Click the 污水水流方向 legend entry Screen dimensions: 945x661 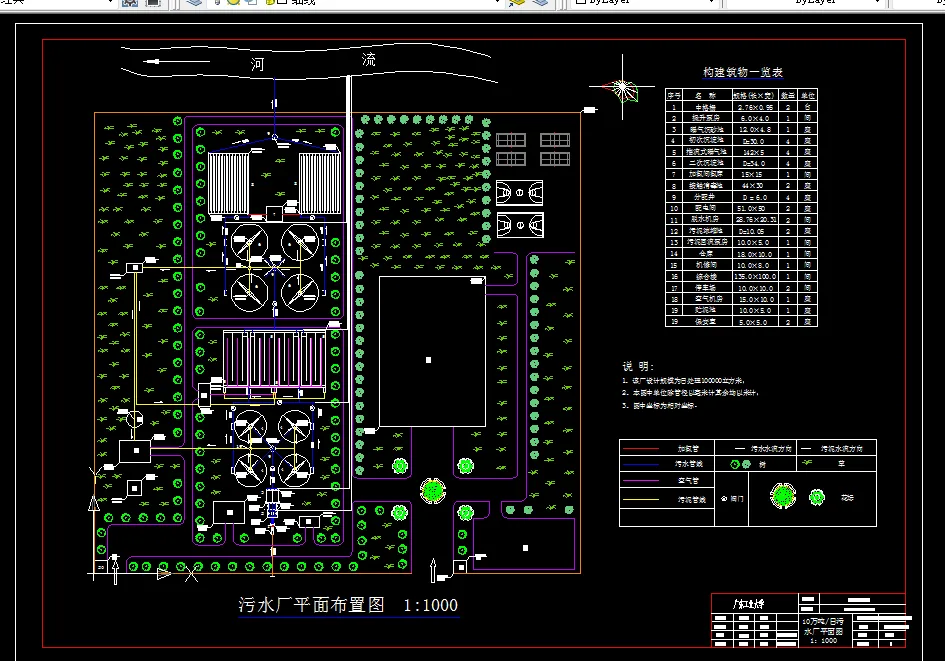click(762, 449)
